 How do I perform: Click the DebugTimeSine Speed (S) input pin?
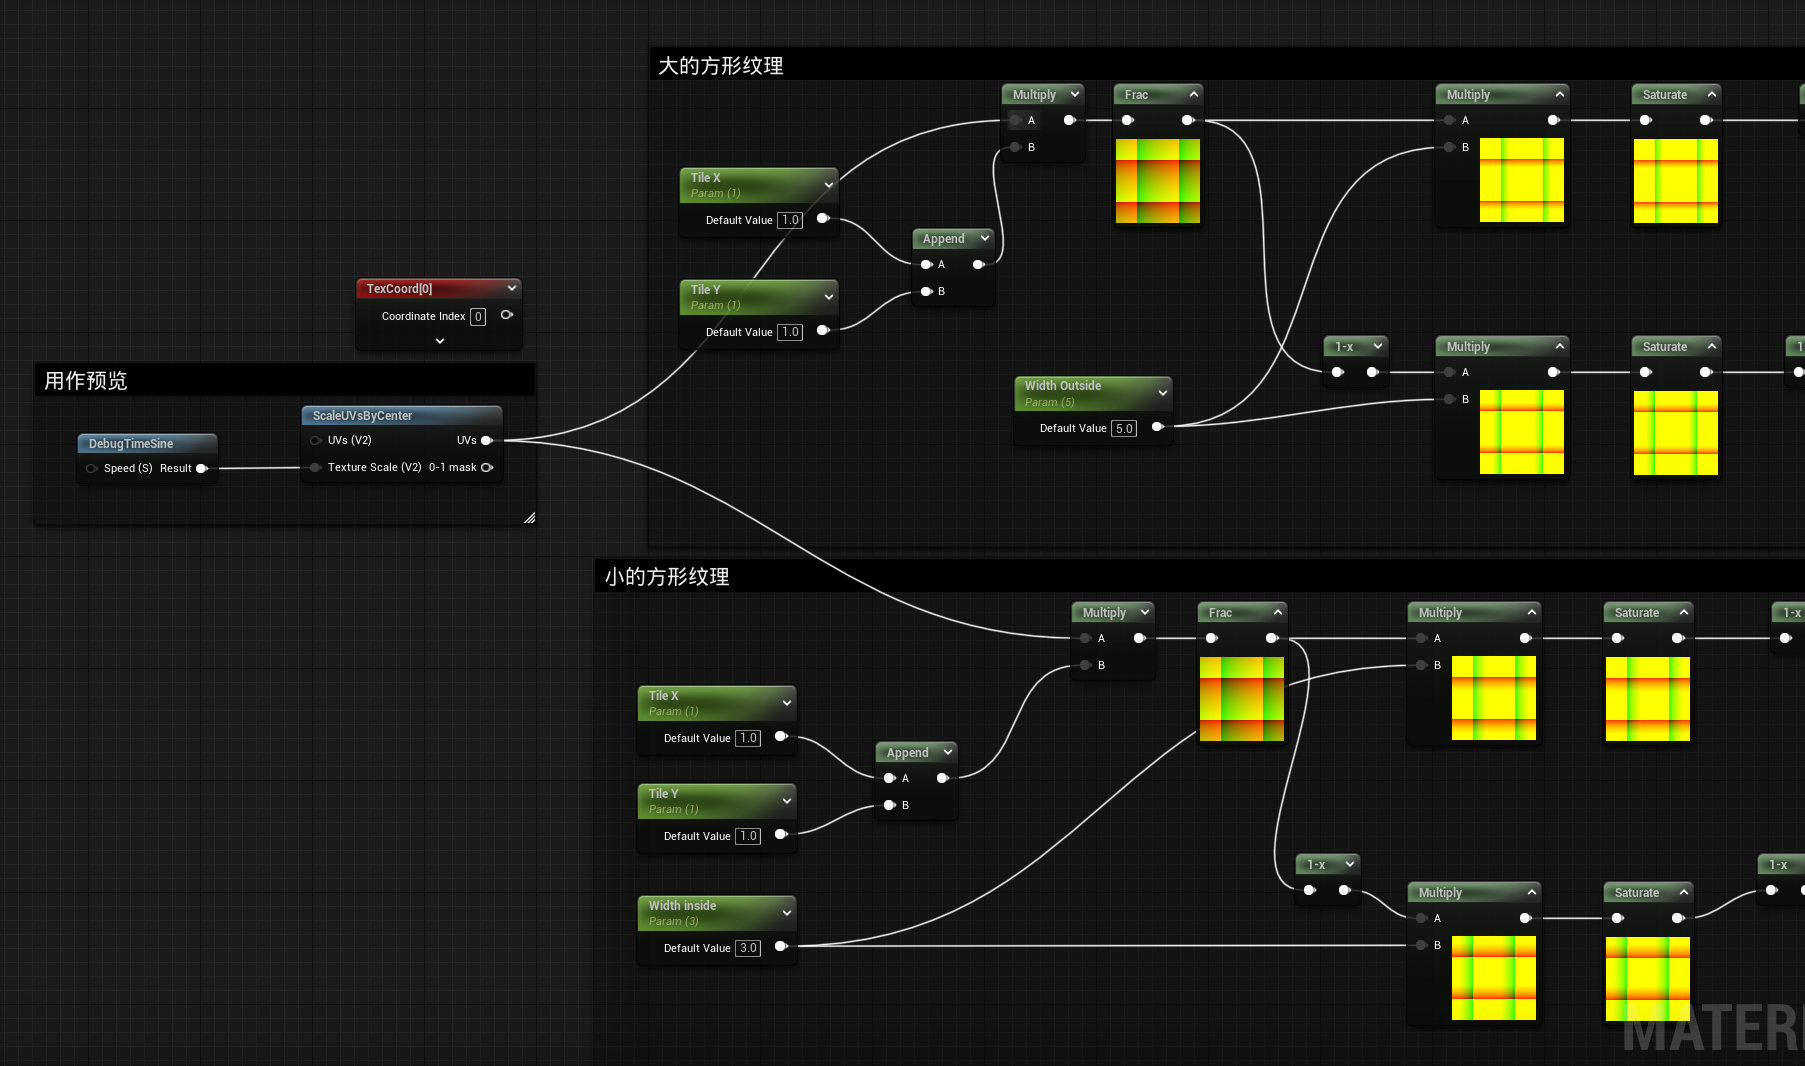(x=92, y=468)
